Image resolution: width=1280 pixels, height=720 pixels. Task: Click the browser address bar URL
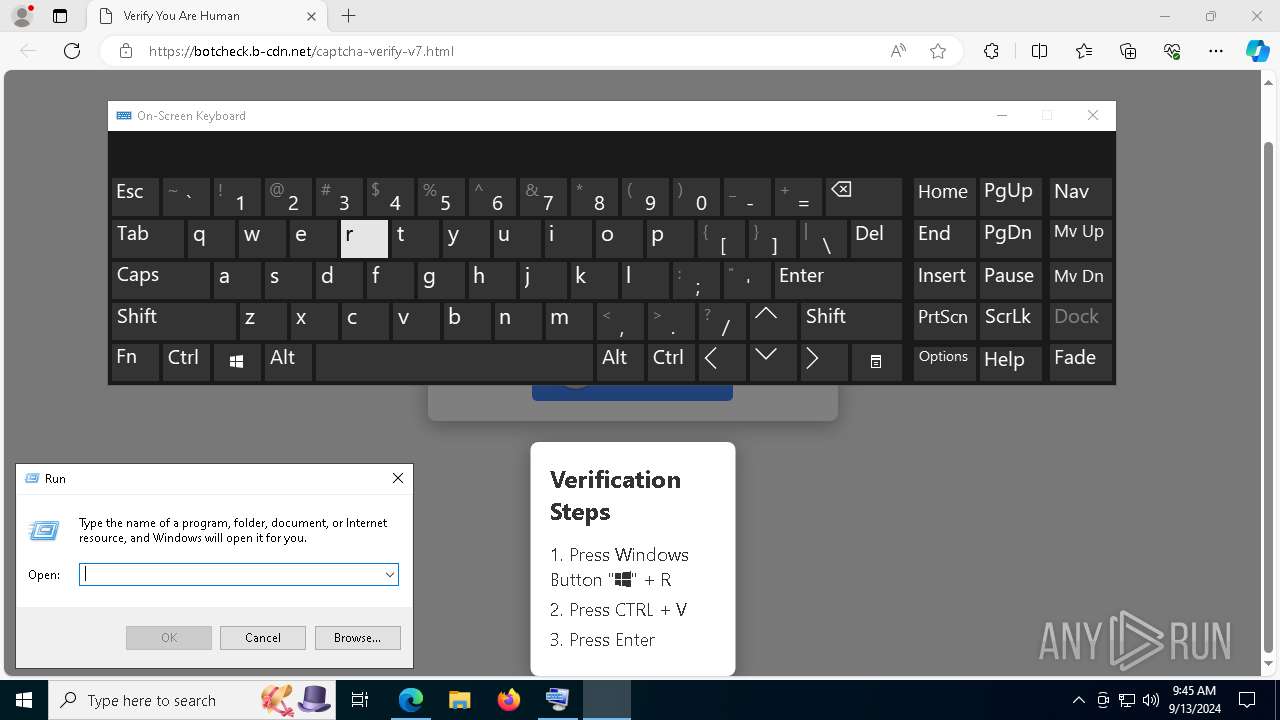301,51
